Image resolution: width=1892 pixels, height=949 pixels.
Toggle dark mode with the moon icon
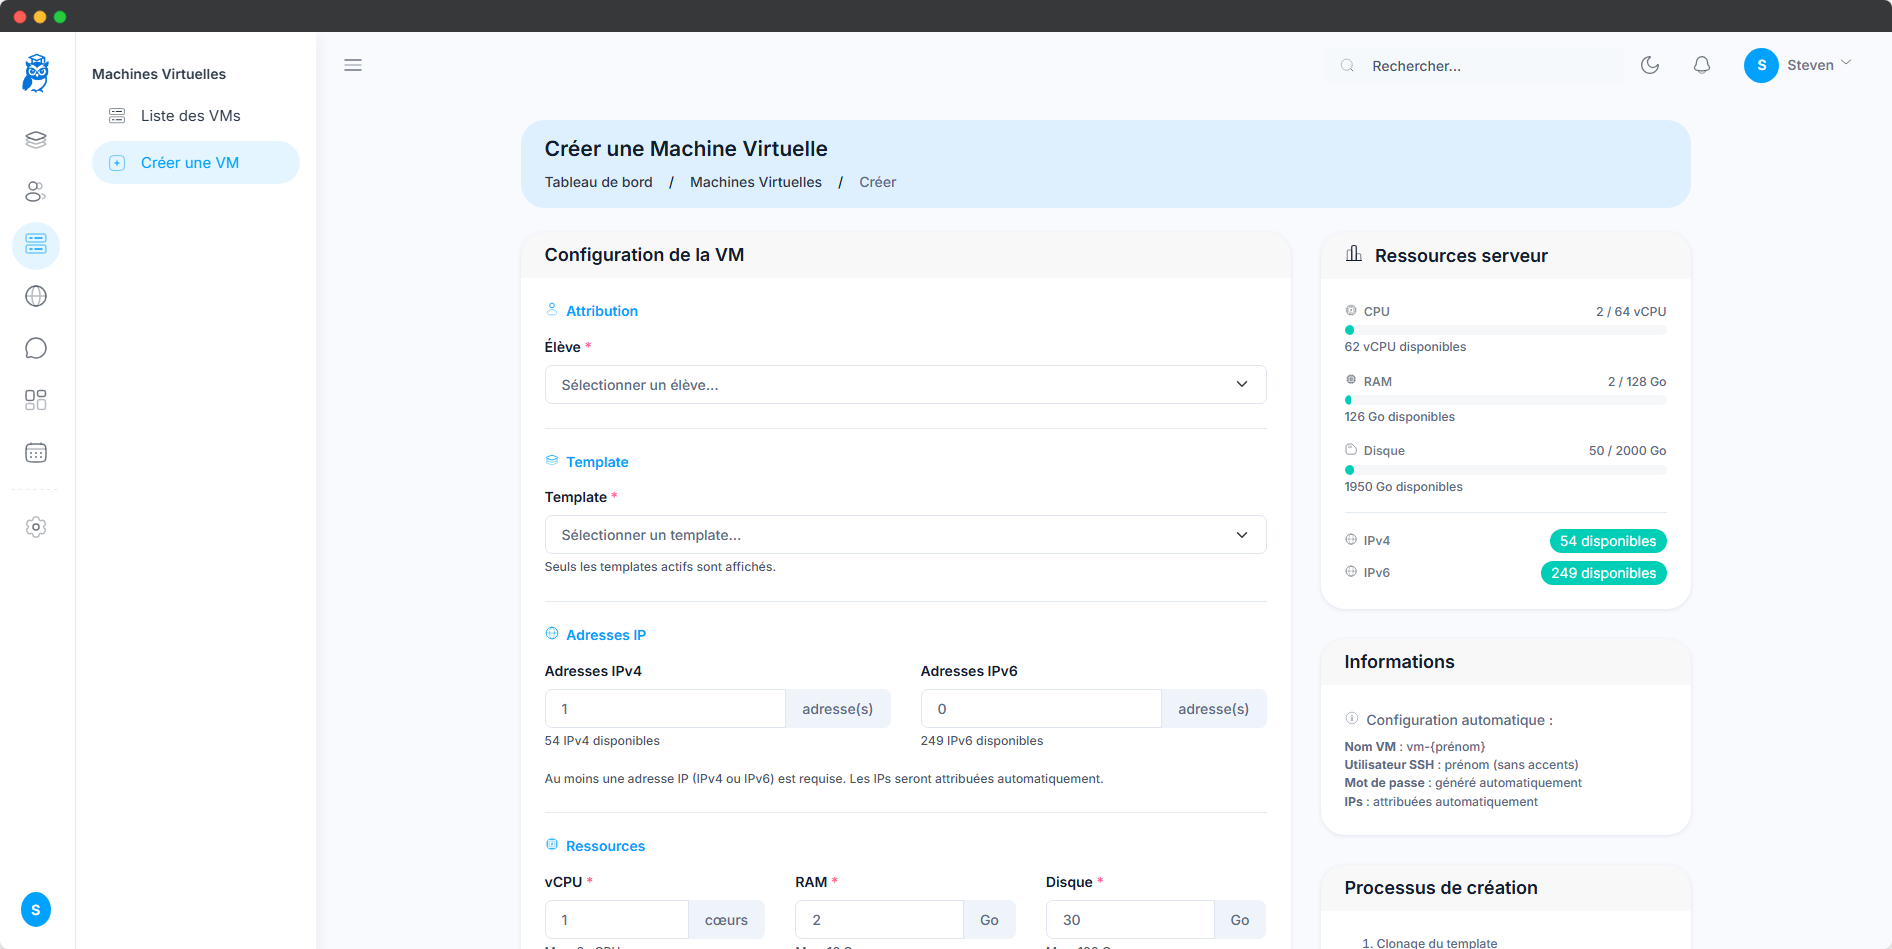(1650, 65)
